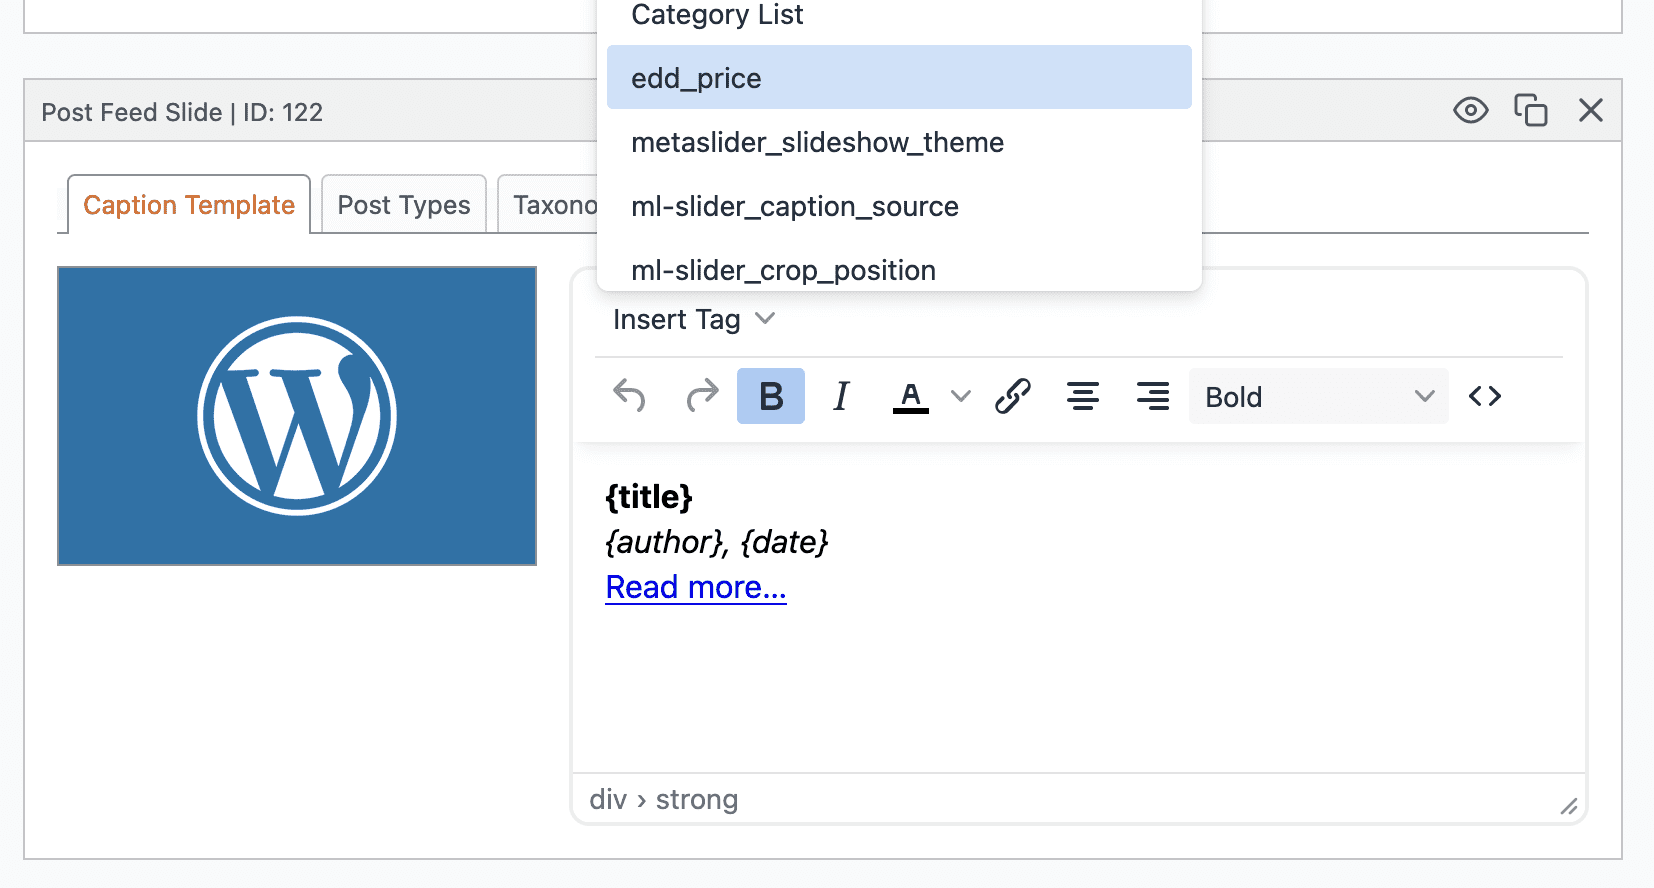Apply text color with the A icon
Viewport: 1654px width, 888px height.
click(910, 396)
